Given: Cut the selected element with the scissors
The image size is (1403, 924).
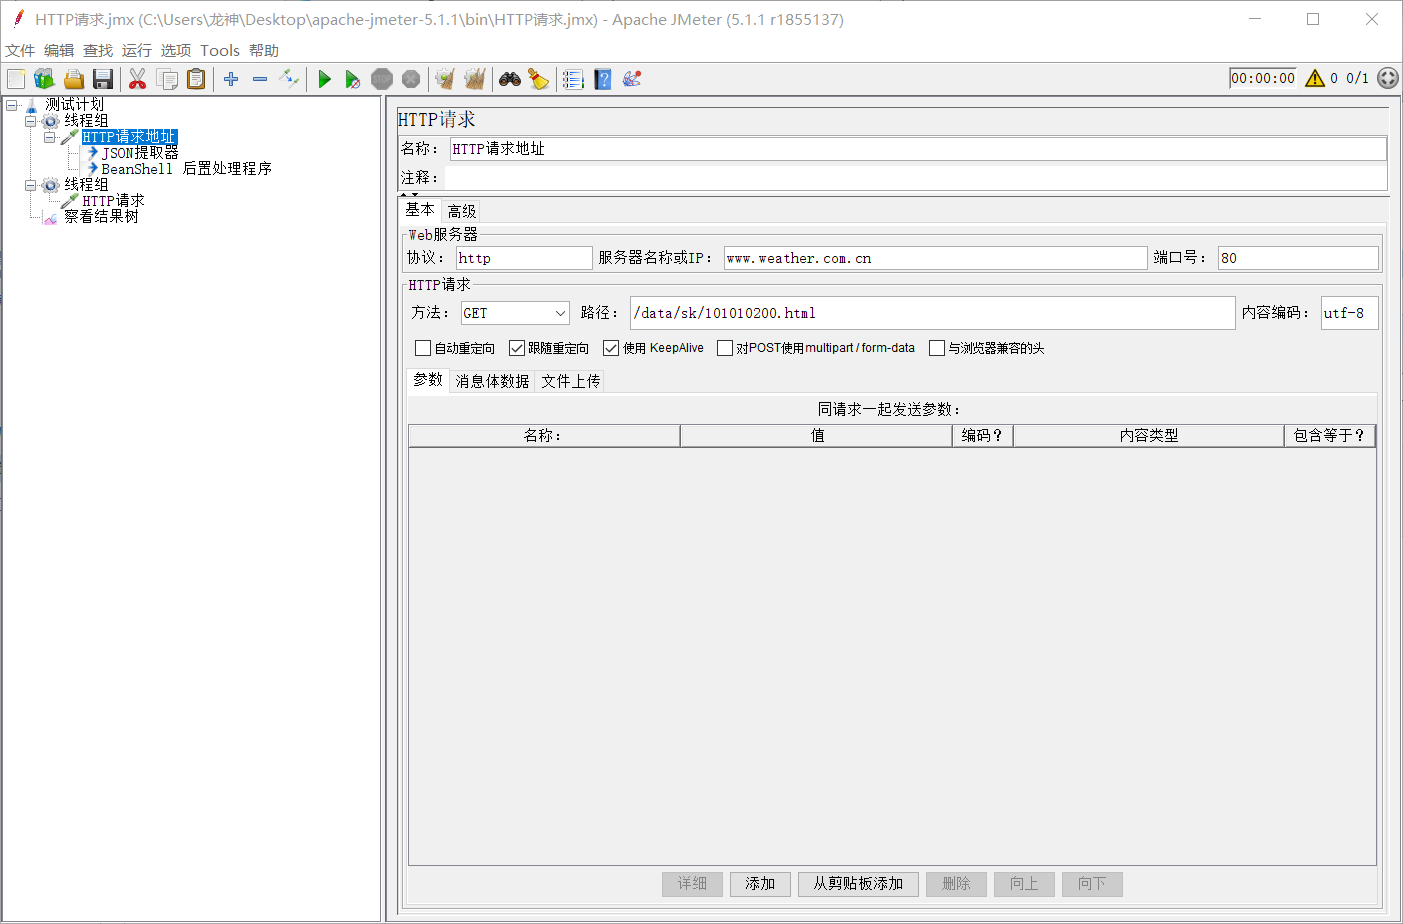Looking at the screenshot, I should click(x=137, y=79).
